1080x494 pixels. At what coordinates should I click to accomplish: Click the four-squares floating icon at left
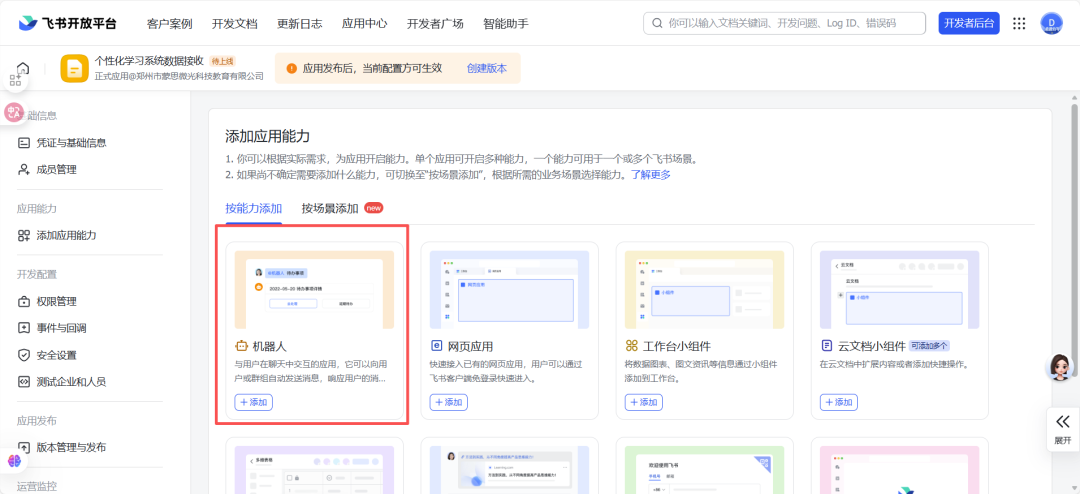click(15, 80)
